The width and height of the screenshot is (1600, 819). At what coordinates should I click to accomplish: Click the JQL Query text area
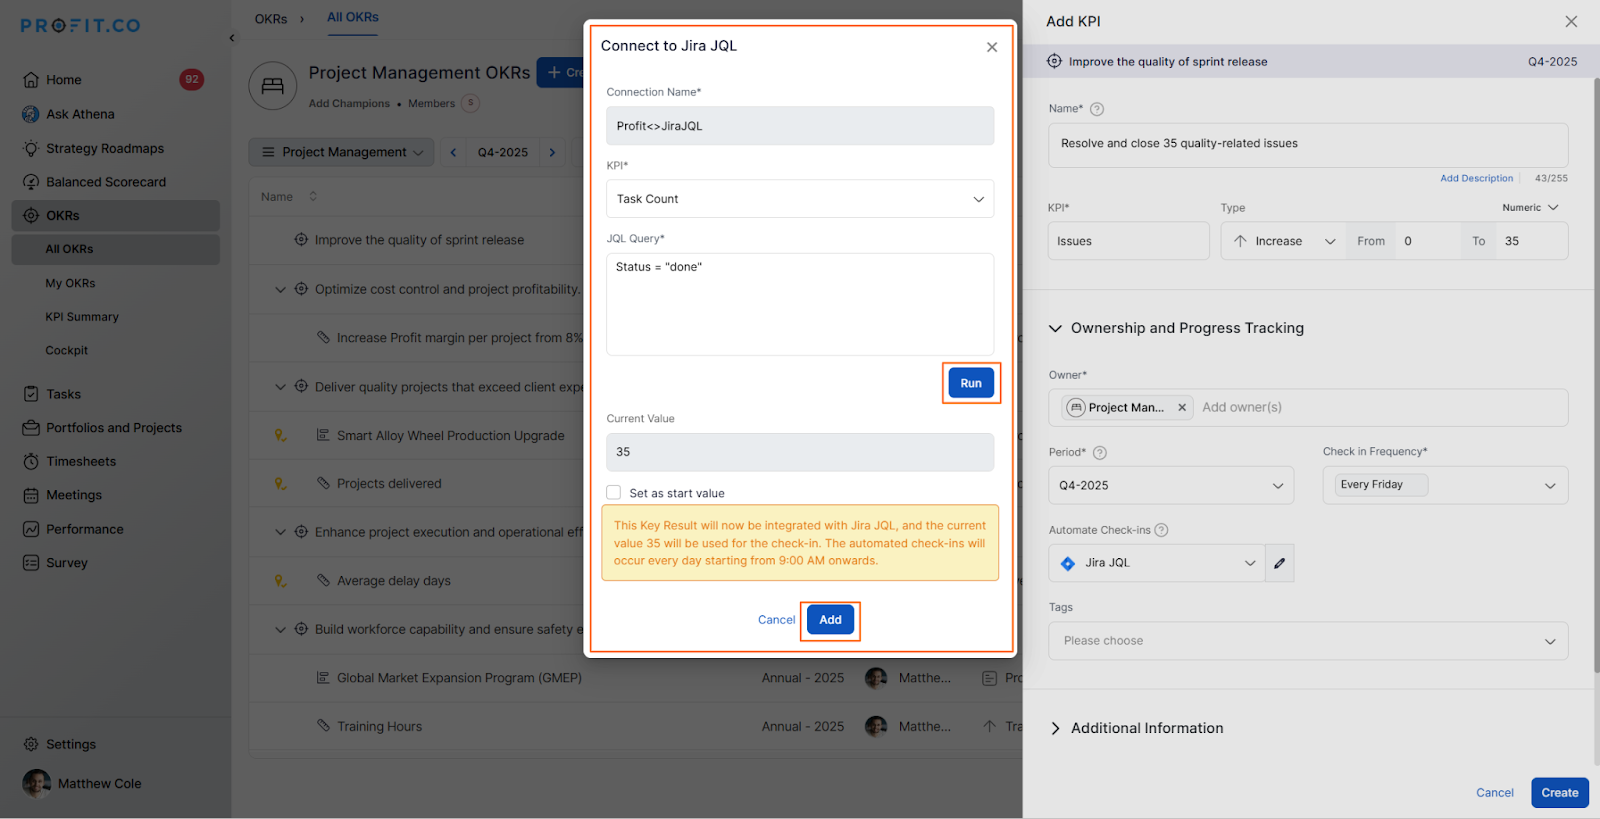tap(800, 304)
